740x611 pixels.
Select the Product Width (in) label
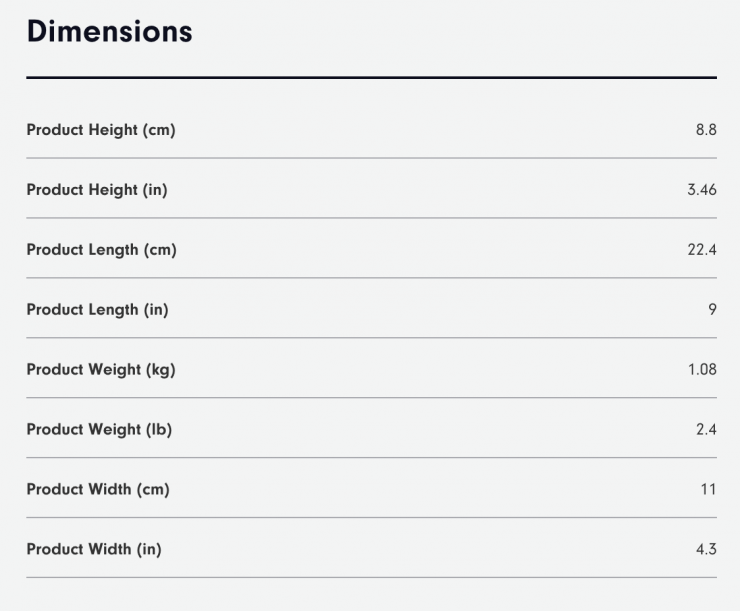tap(94, 550)
